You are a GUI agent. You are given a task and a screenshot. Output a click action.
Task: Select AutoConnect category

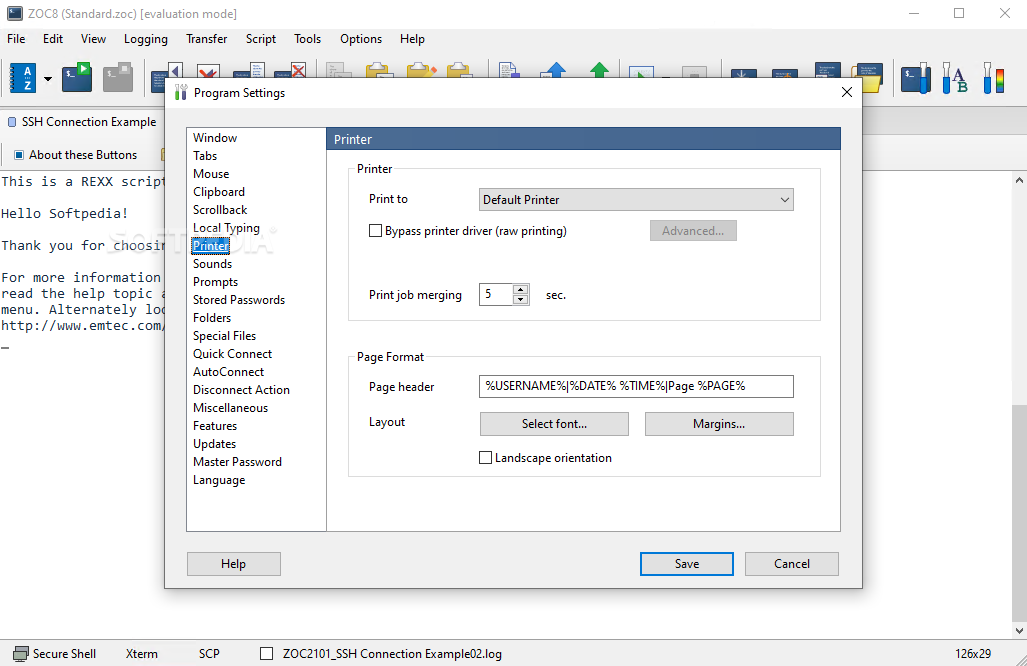[x=228, y=372]
